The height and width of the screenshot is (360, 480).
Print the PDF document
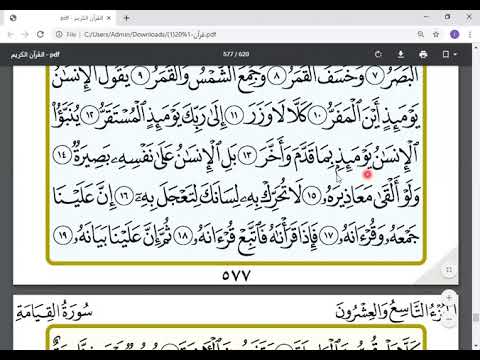423,54
